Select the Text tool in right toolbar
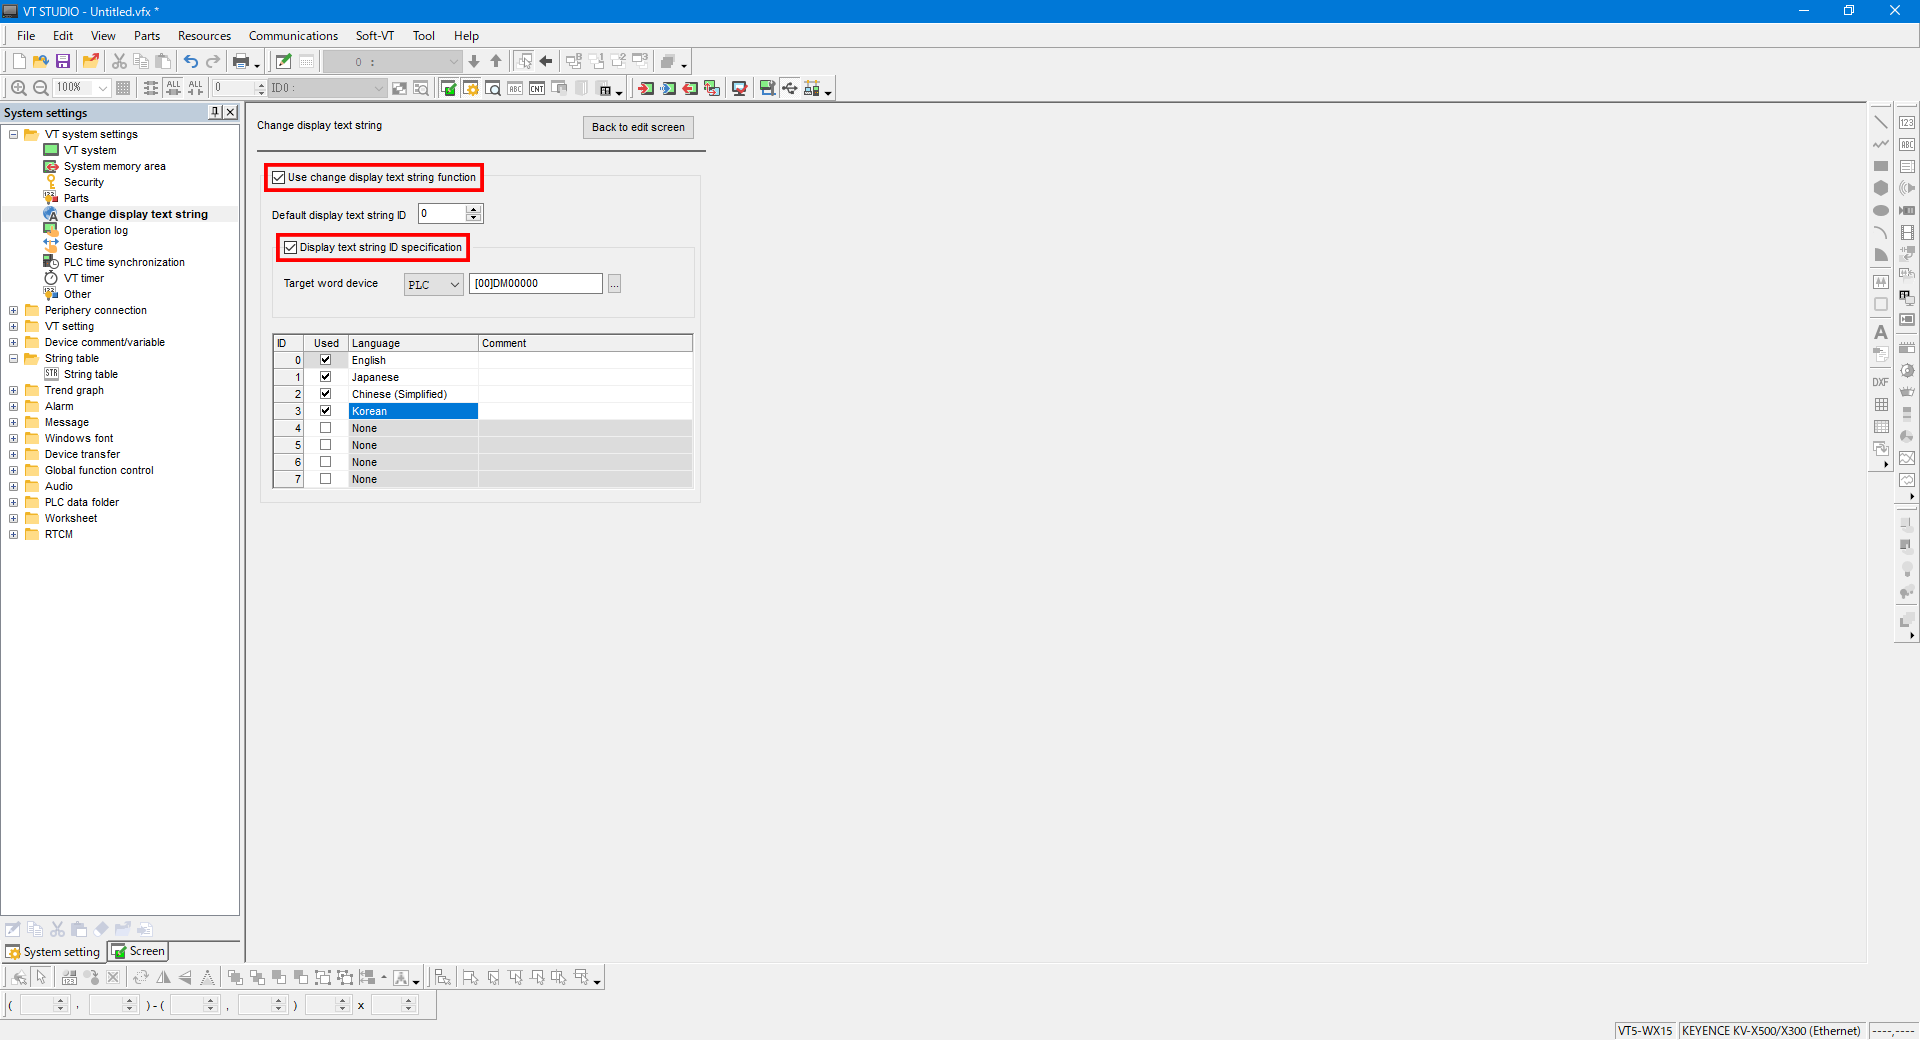This screenshot has width=1920, height=1040. pyautogui.click(x=1880, y=332)
